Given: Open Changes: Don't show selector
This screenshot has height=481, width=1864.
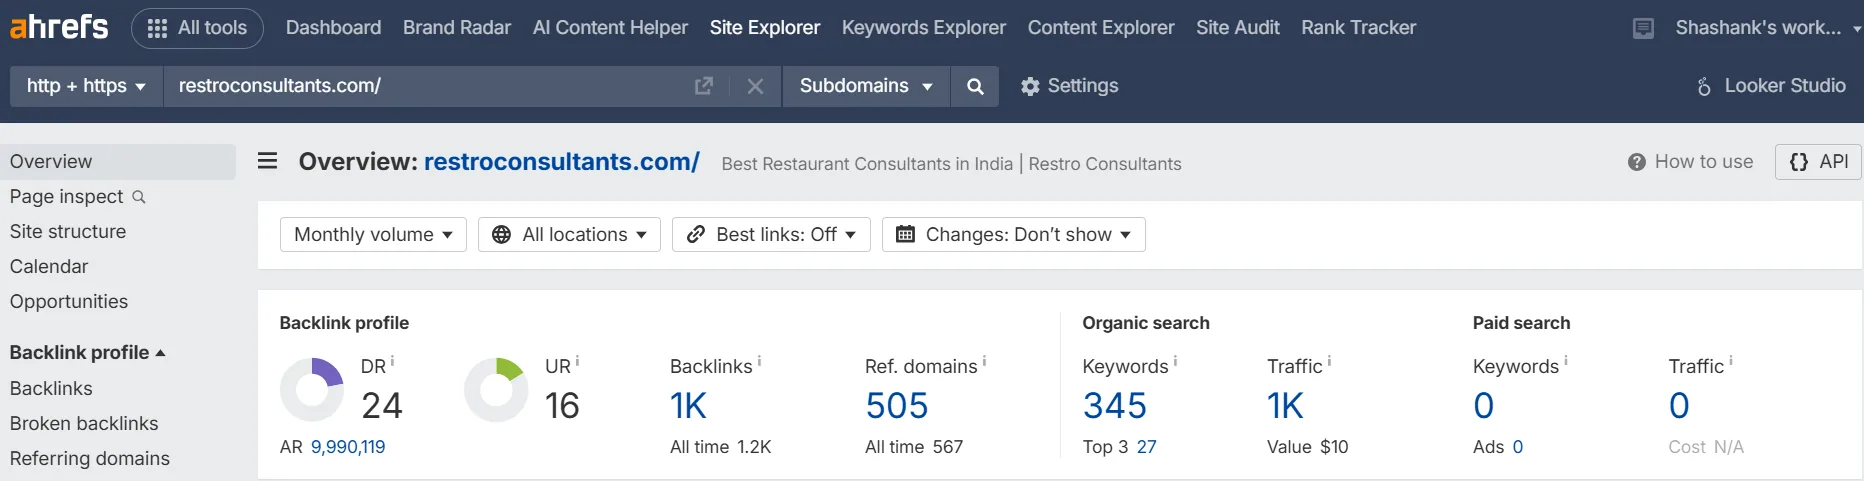Looking at the screenshot, I should pyautogui.click(x=1014, y=234).
